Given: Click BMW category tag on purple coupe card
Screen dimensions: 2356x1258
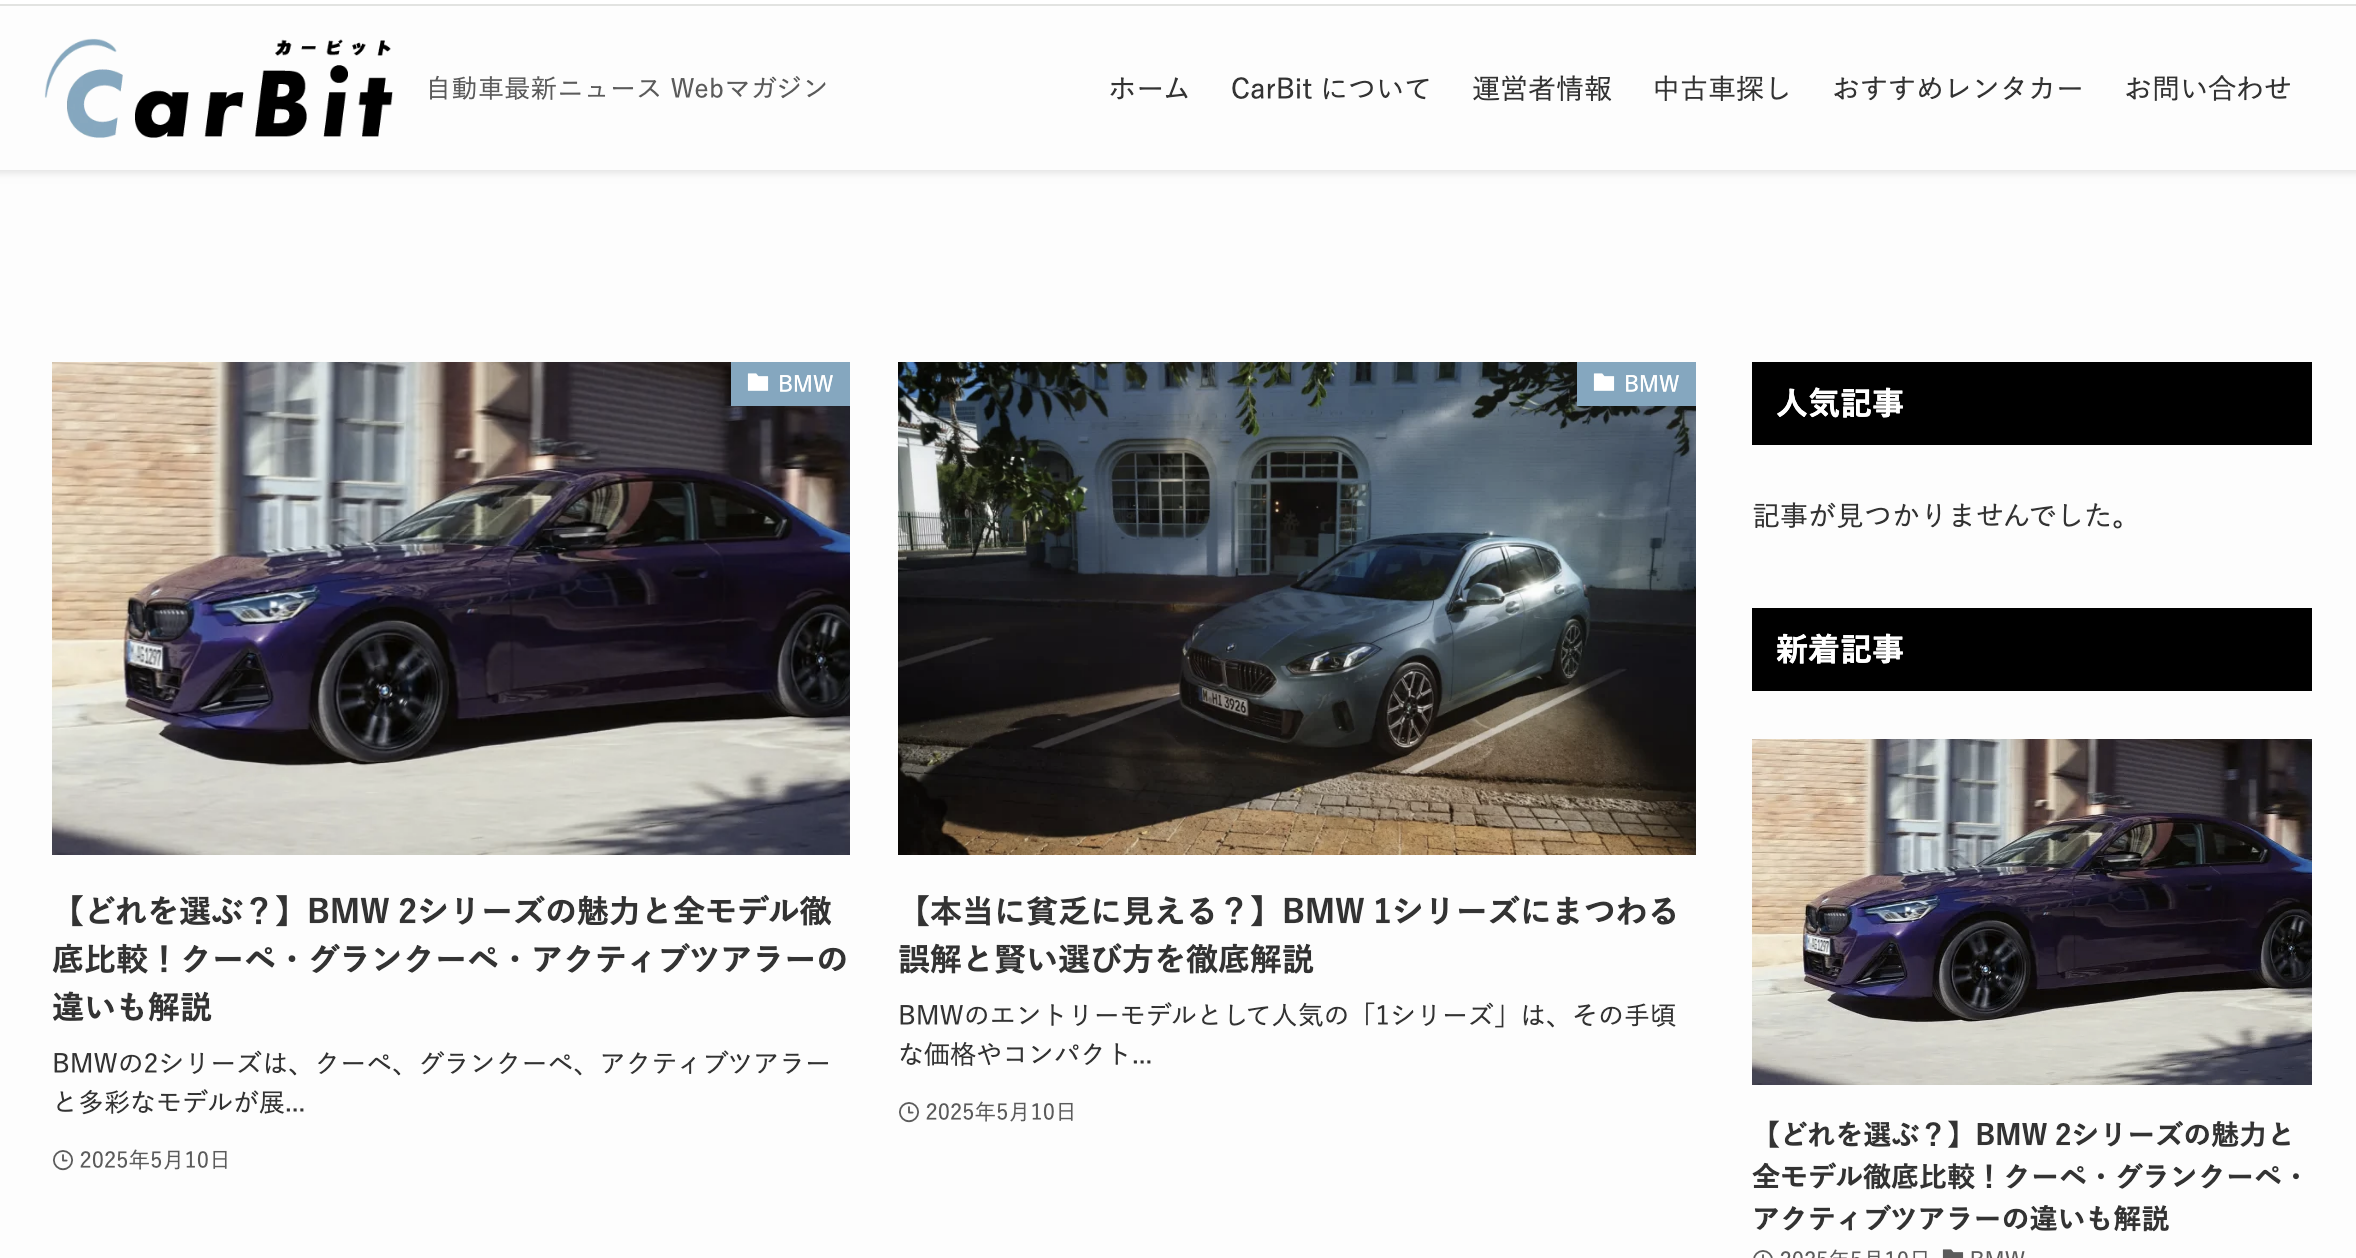Looking at the screenshot, I should pos(790,384).
